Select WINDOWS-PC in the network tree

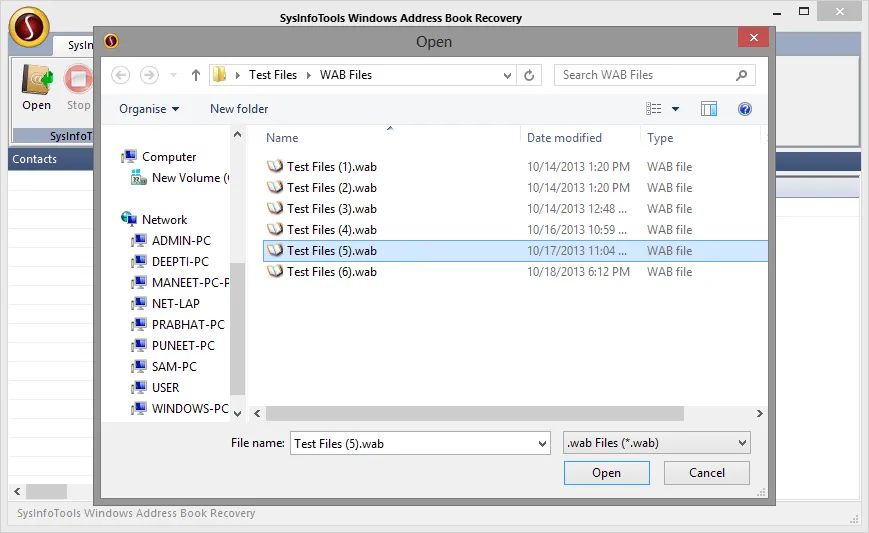190,409
